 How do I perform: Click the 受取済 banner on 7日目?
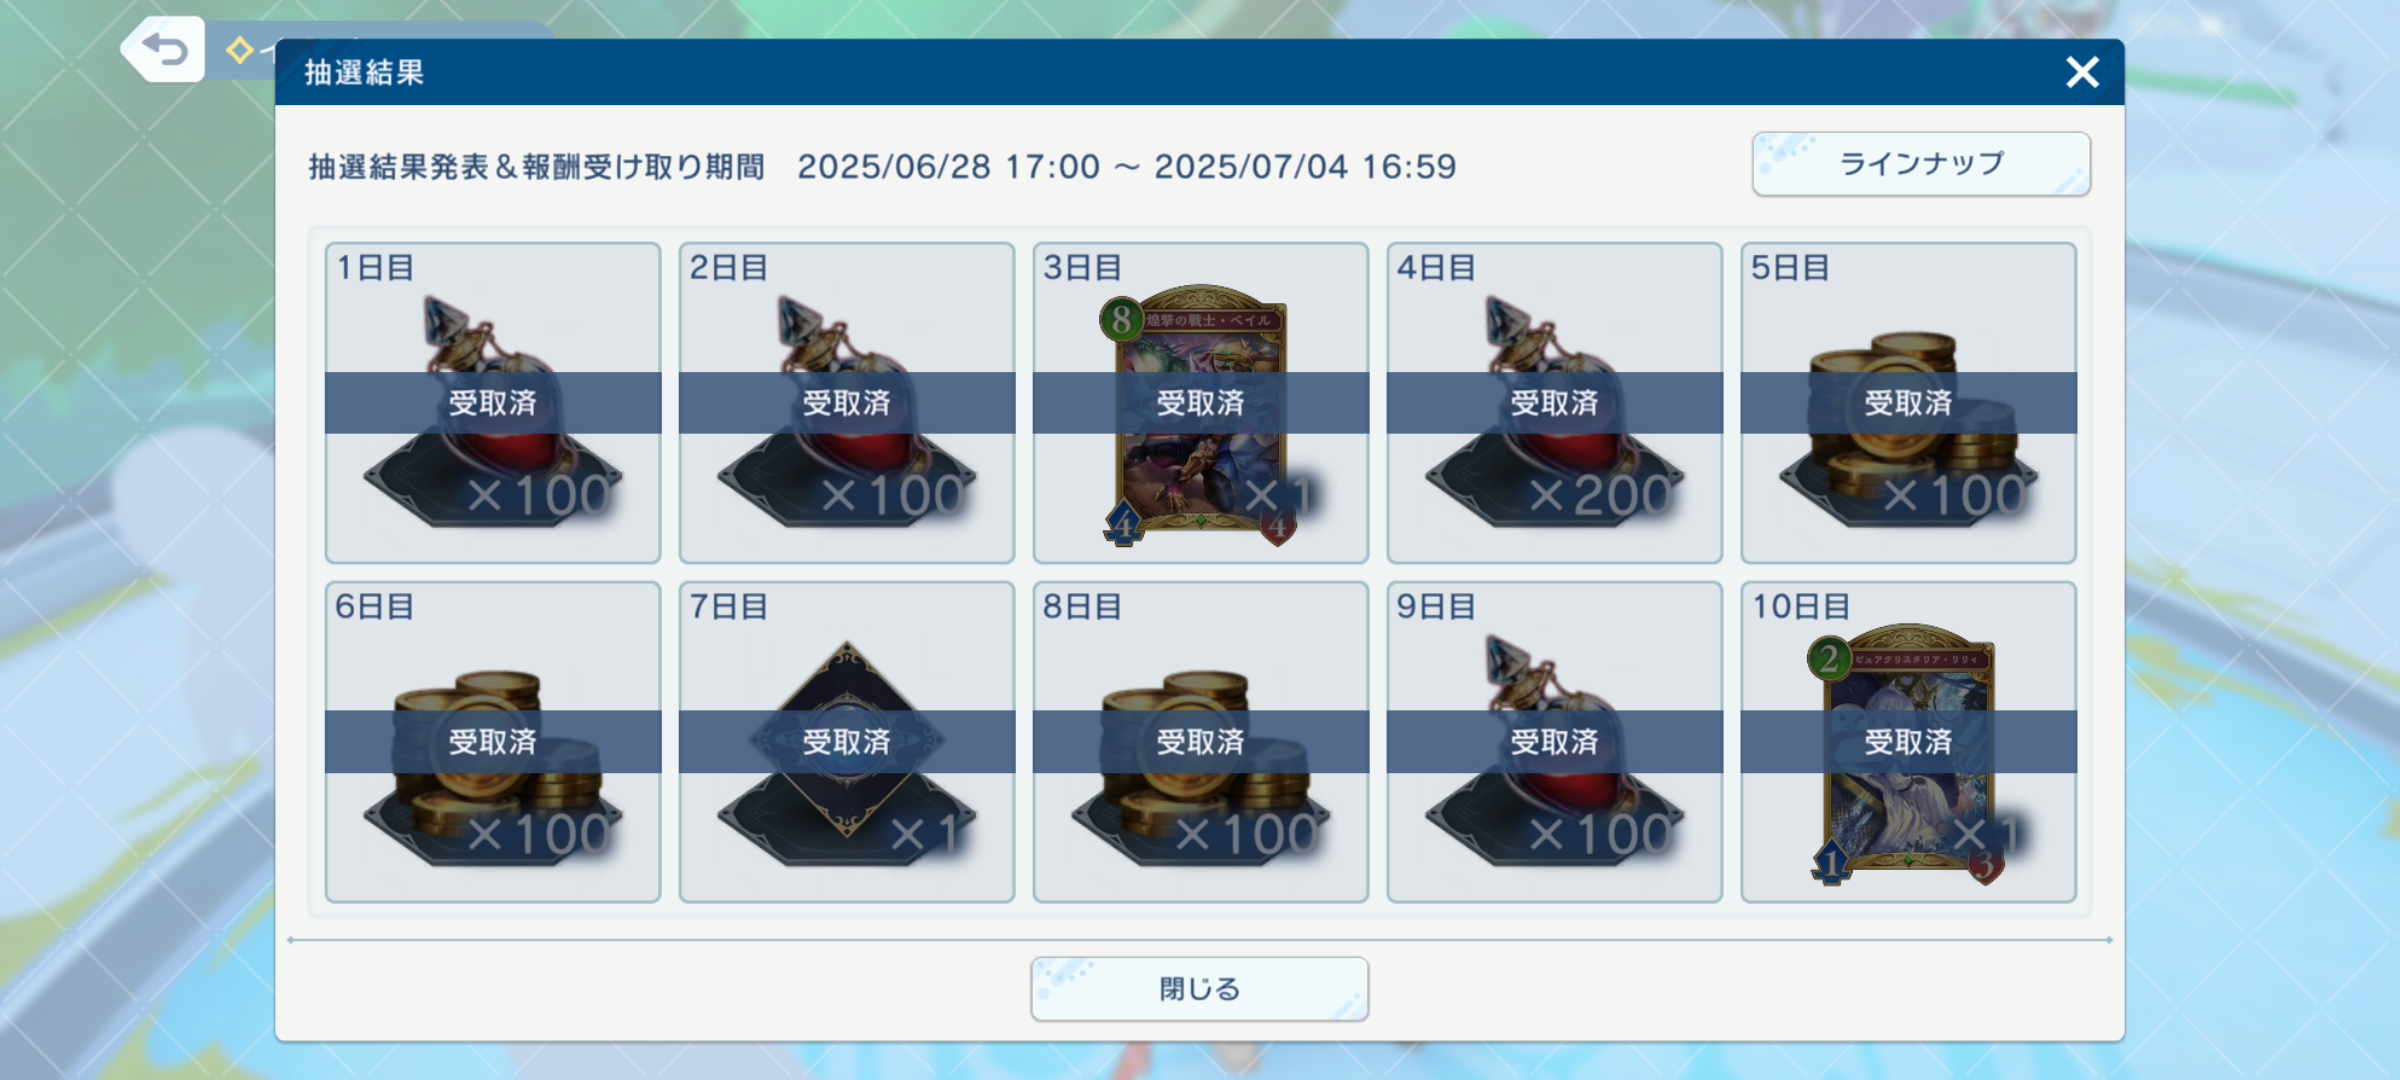pos(847,742)
